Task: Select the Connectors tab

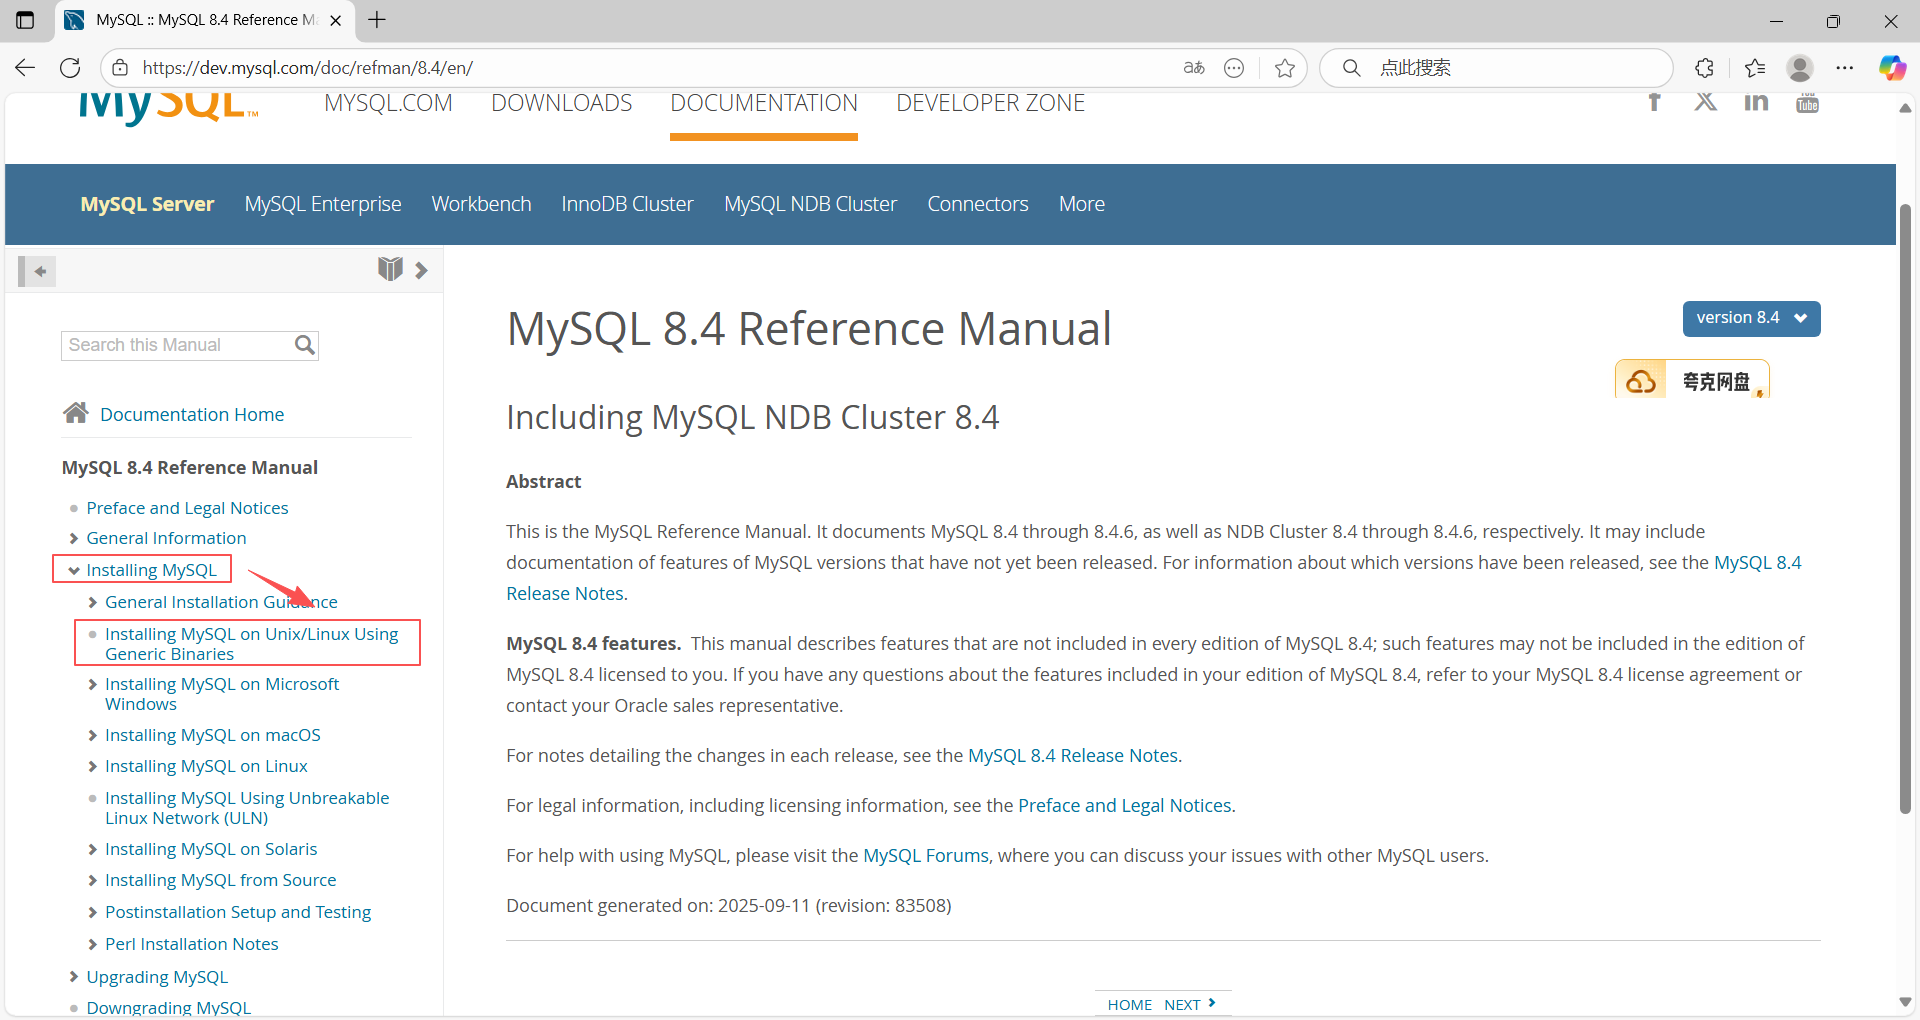Action: (x=977, y=204)
